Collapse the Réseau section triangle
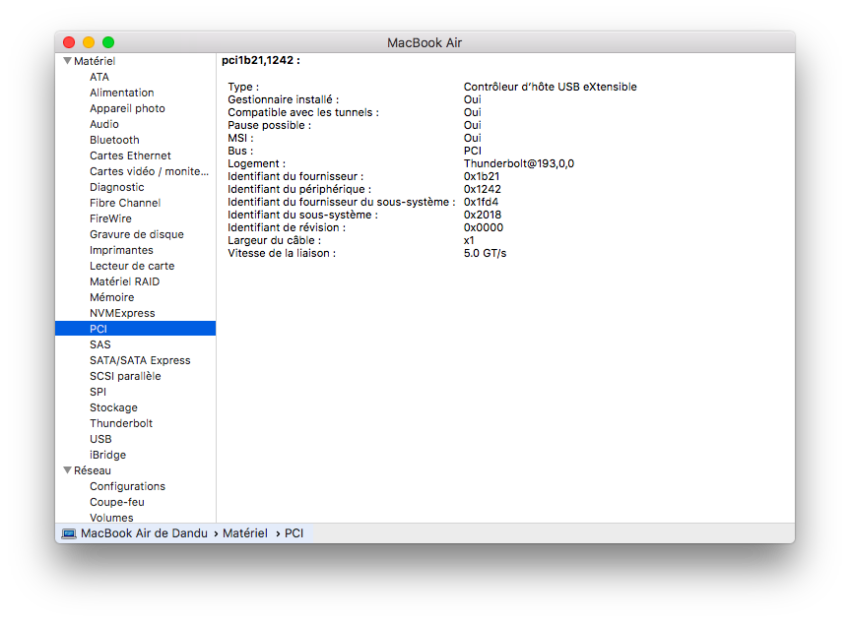 coord(68,470)
